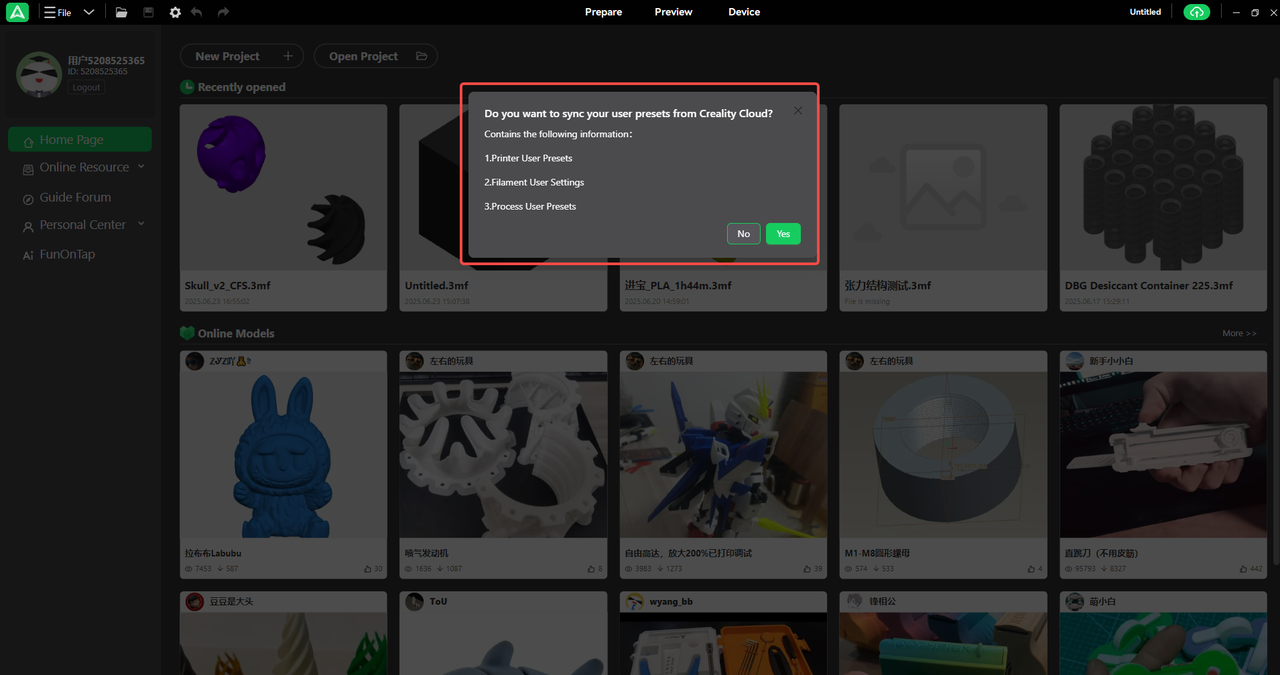Click the 进宝_PLA_1h44m.3mf file name
Screen dimensions: 1280x675
coord(678,286)
